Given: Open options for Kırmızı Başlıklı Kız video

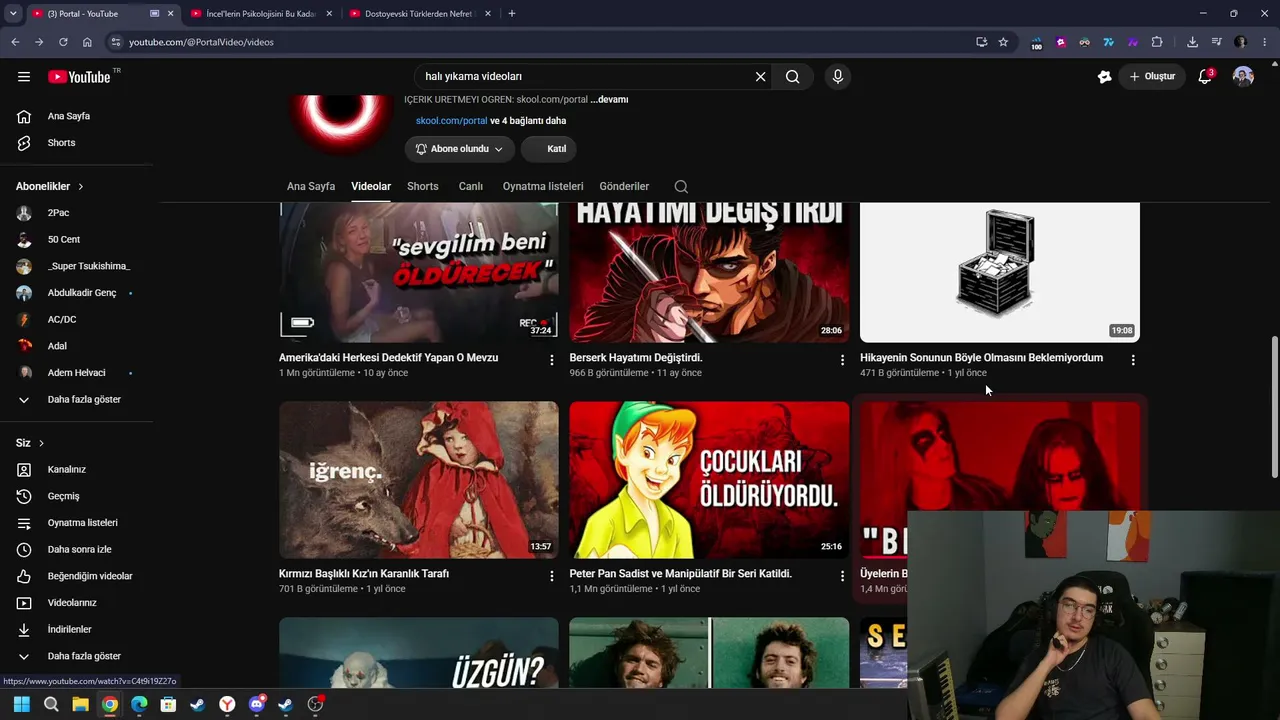Looking at the screenshot, I should click(x=552, y=576).
